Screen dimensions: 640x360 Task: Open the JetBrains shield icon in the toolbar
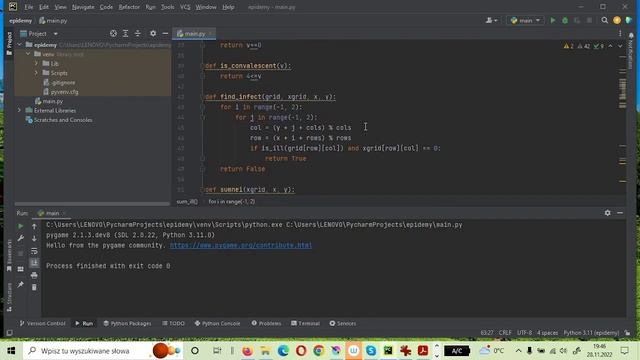629,20
